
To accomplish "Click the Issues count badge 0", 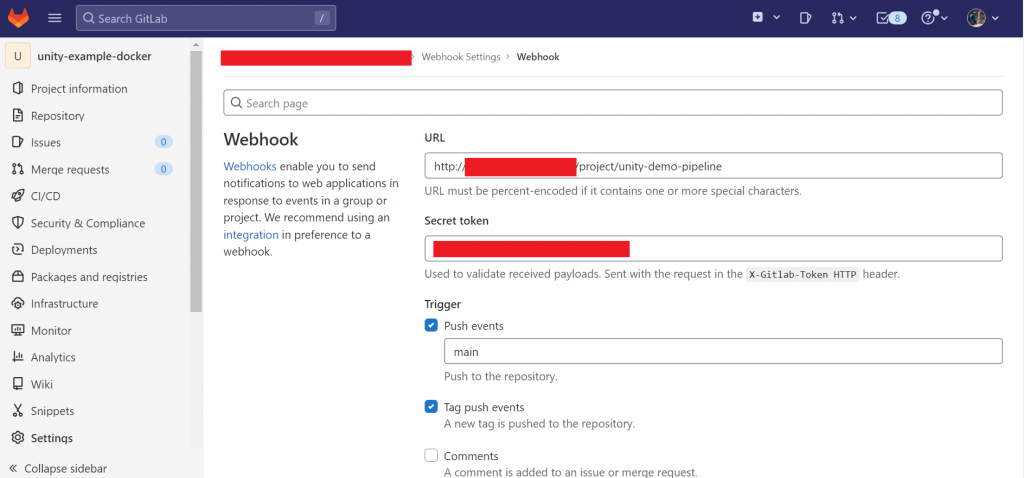I will pos(163,142).
